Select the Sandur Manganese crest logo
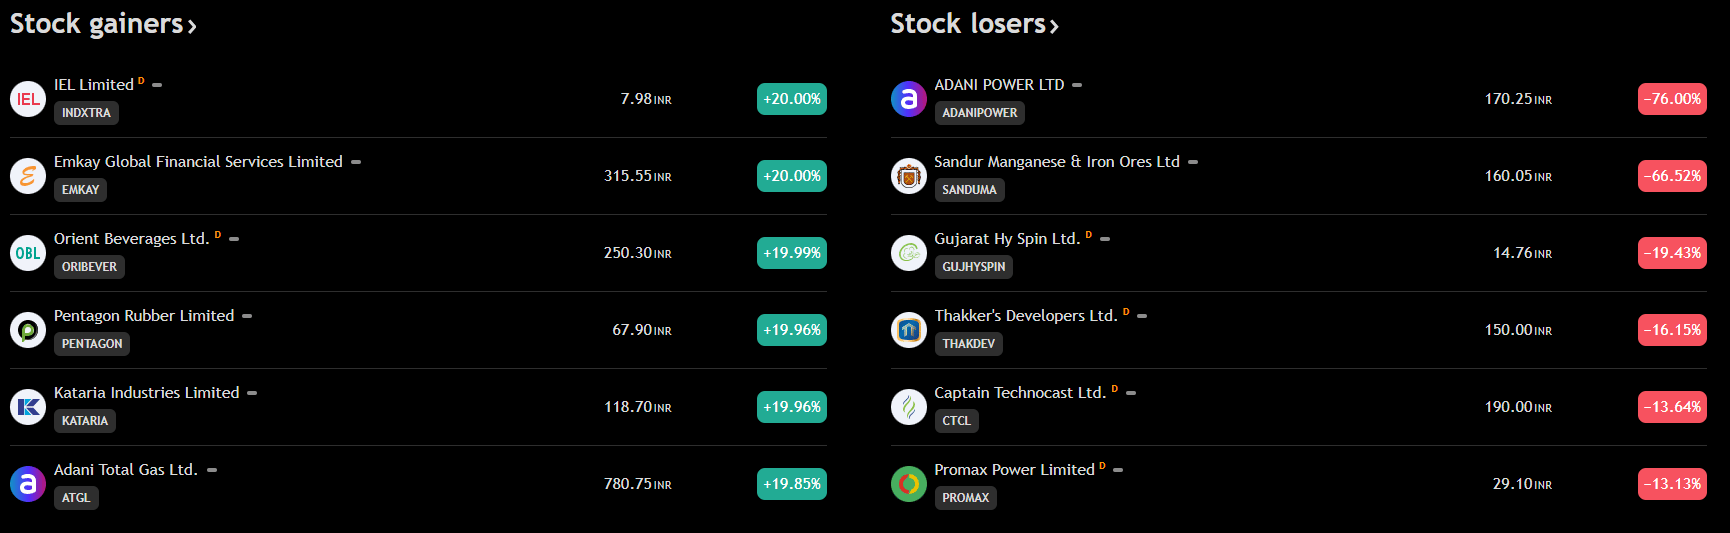The width and height of the screenshot is (1730, 533). click(x=909, y=176)
